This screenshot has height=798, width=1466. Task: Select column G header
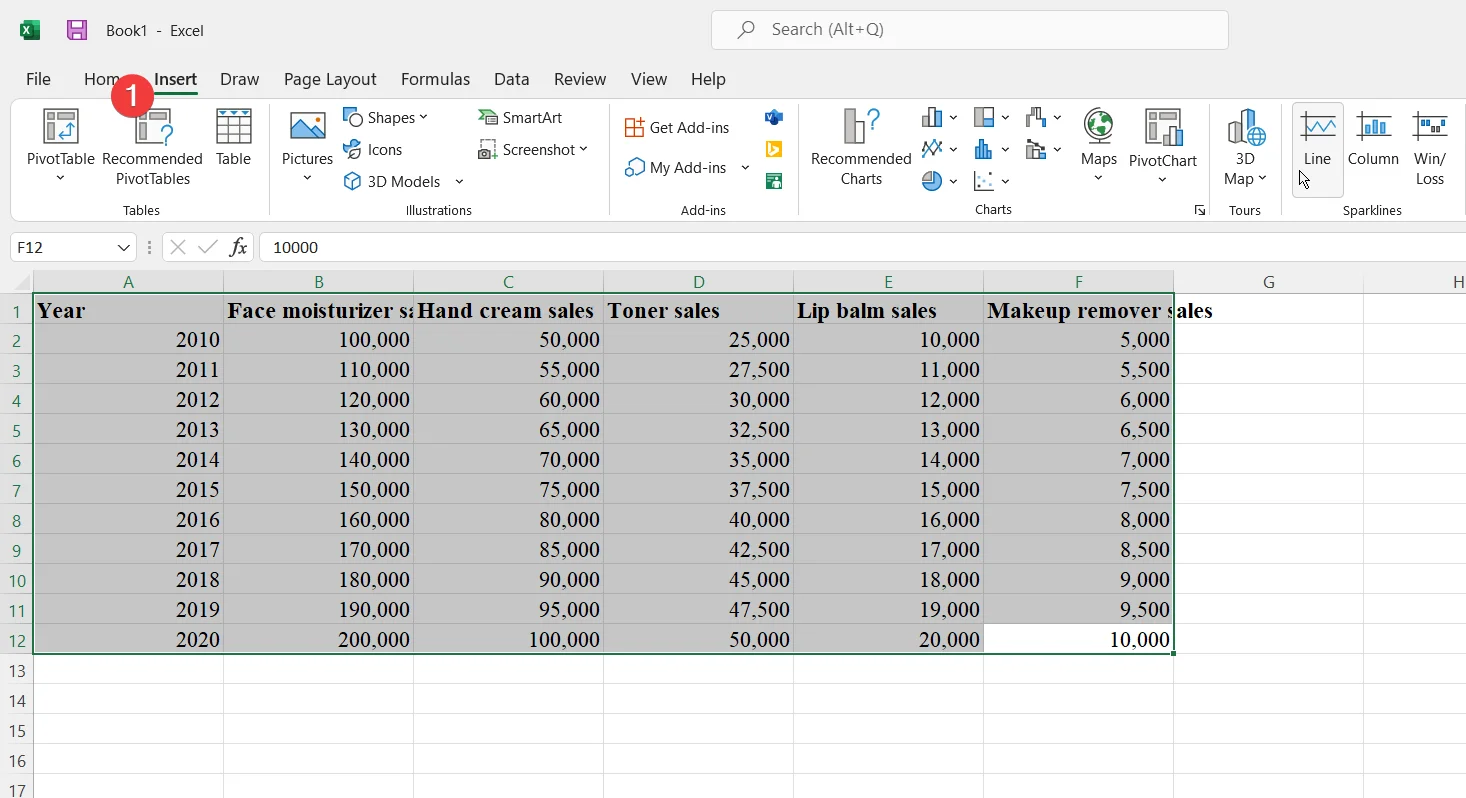[x=1268, y=282]
